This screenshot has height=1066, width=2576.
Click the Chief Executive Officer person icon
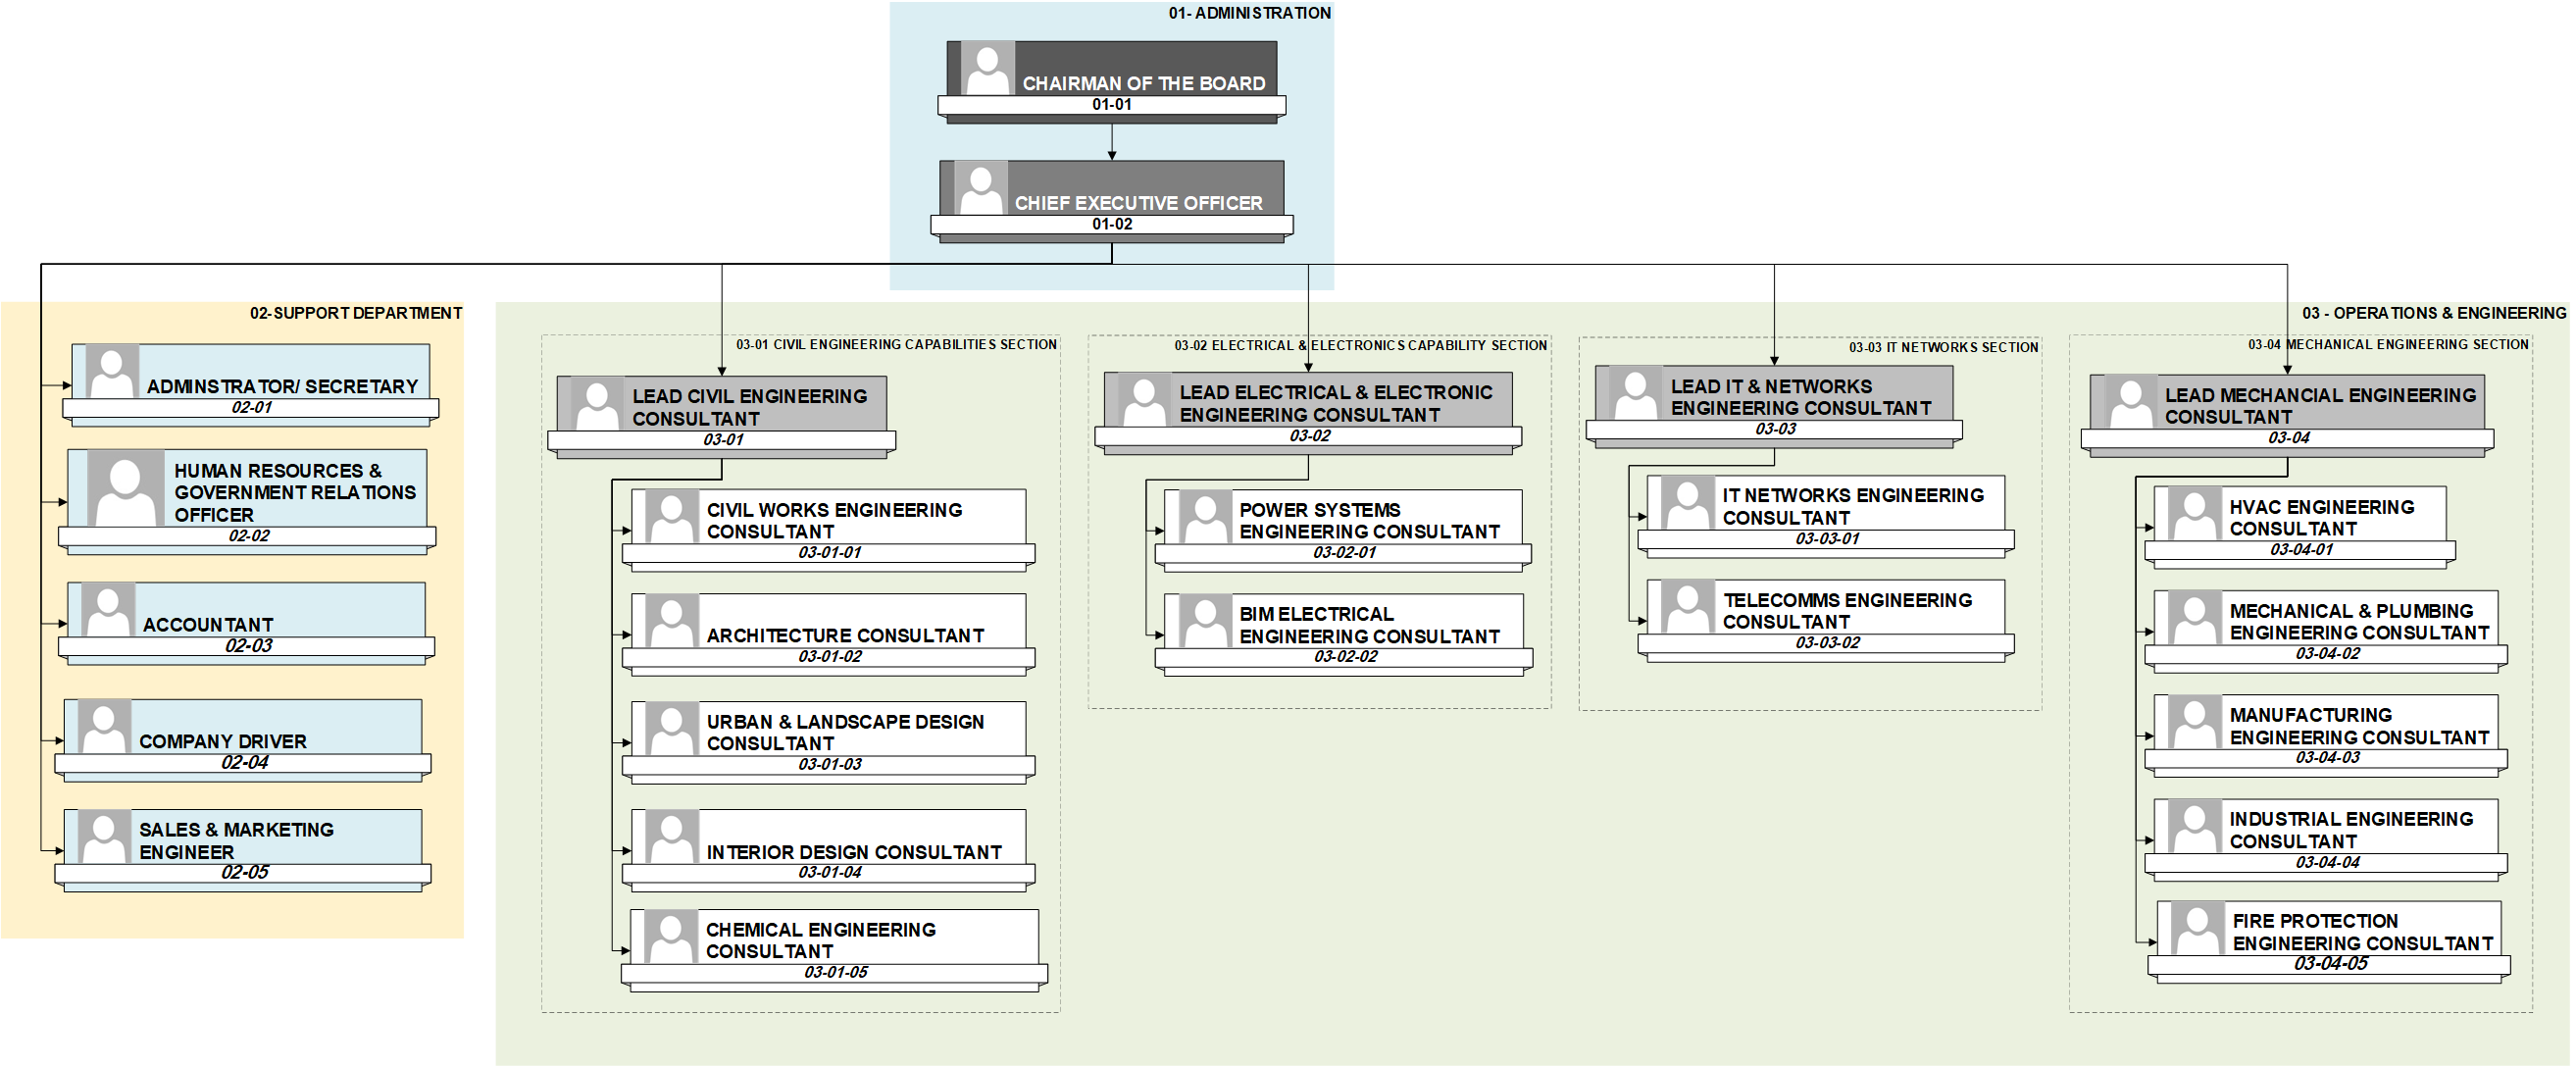tap(980, 188)
